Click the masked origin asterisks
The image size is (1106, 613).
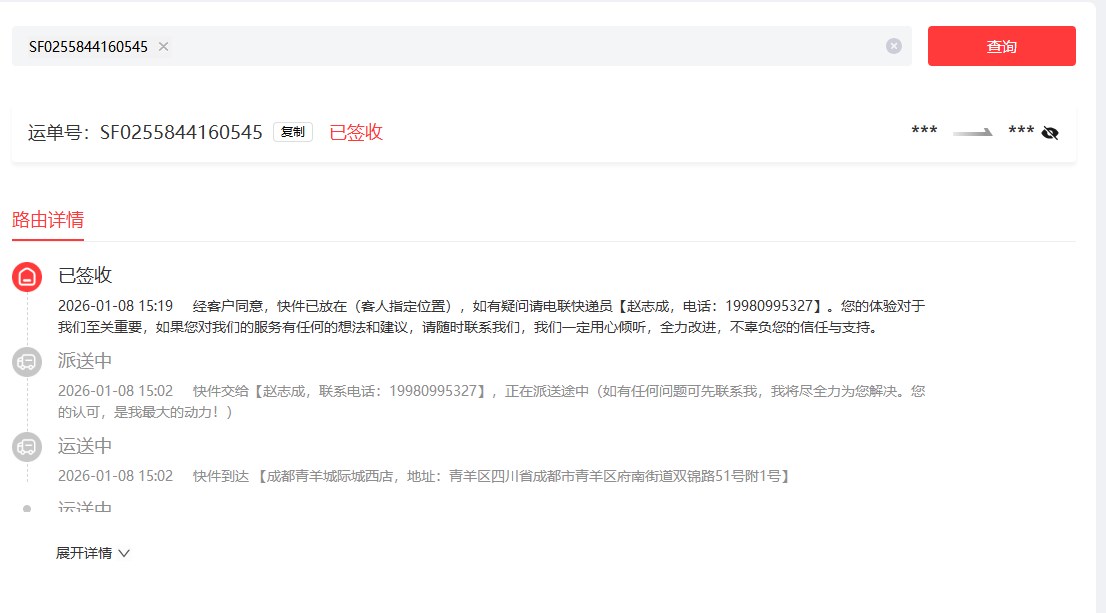point(924,132)
